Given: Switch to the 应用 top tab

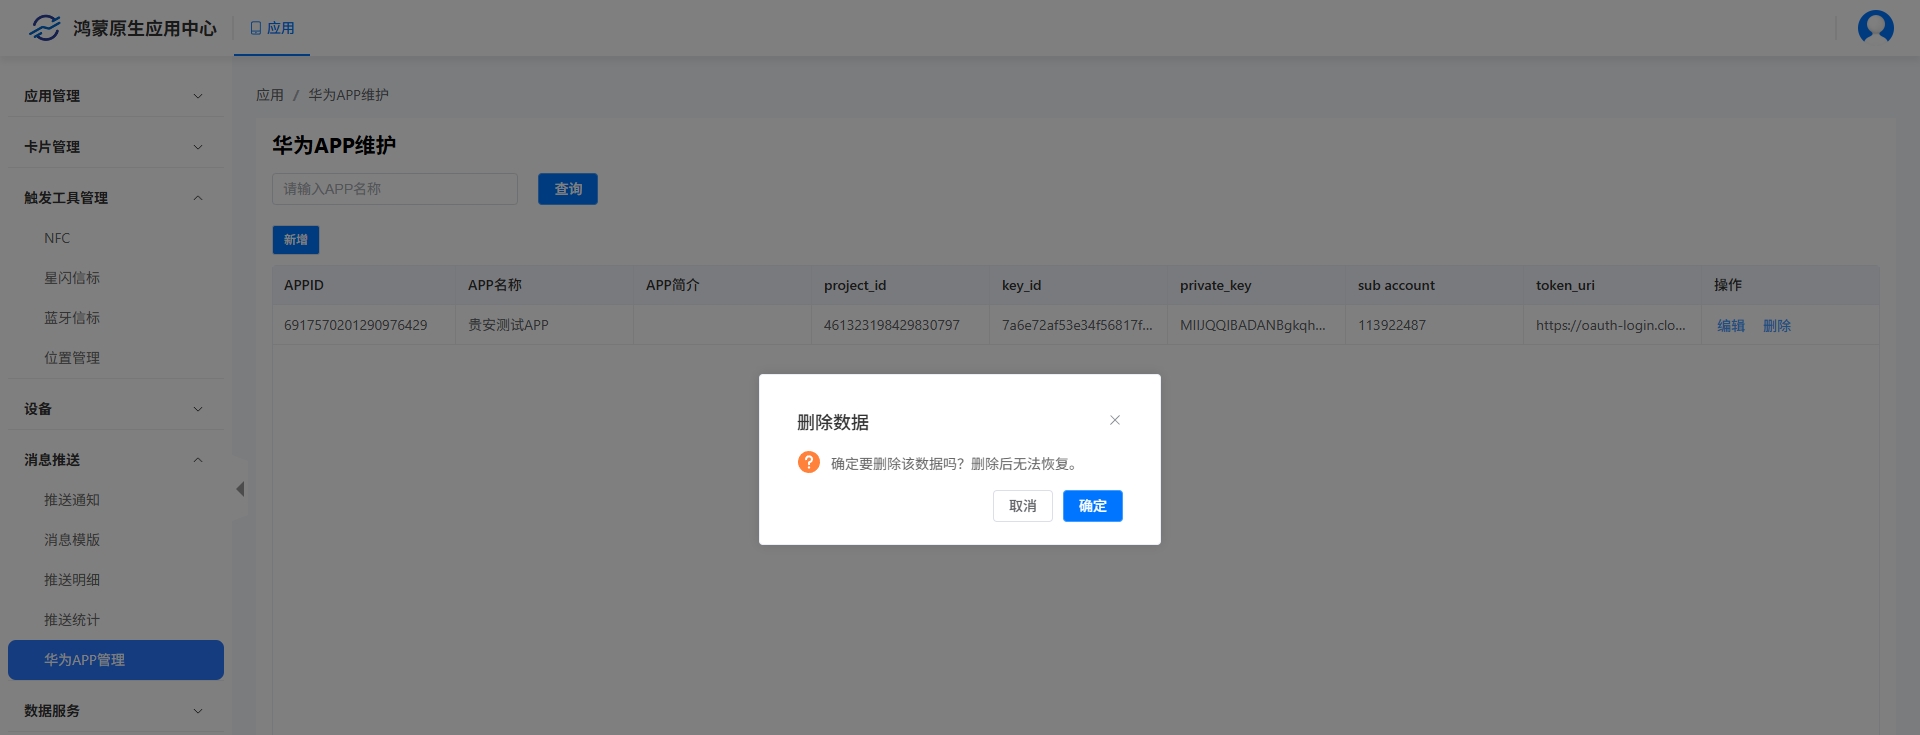Looking at the screenshot, I should [272, 28].
